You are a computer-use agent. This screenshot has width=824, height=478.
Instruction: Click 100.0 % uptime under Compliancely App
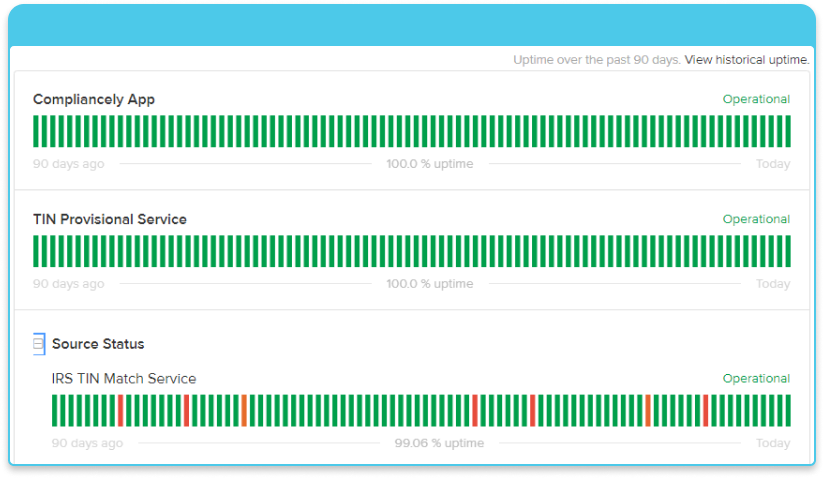click(x=430, y=164)
